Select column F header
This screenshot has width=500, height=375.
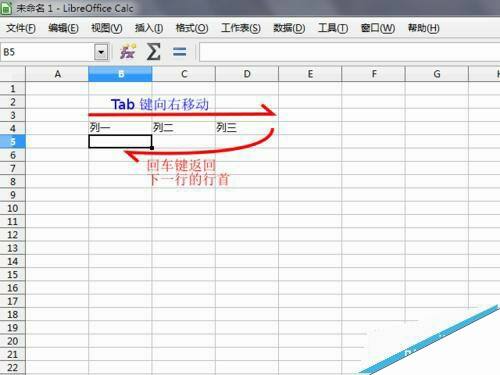point(374,74)
